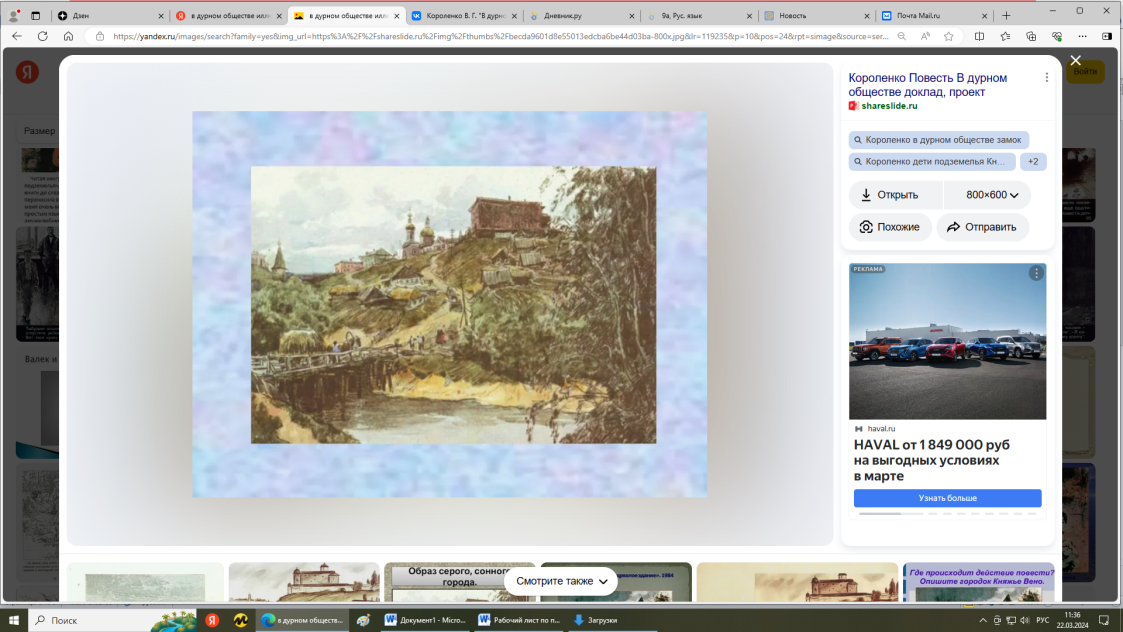Image resolution: width=1123 pixels, height=632 pixels.
Task: Open the Windows Start menu
Action: 14,621
